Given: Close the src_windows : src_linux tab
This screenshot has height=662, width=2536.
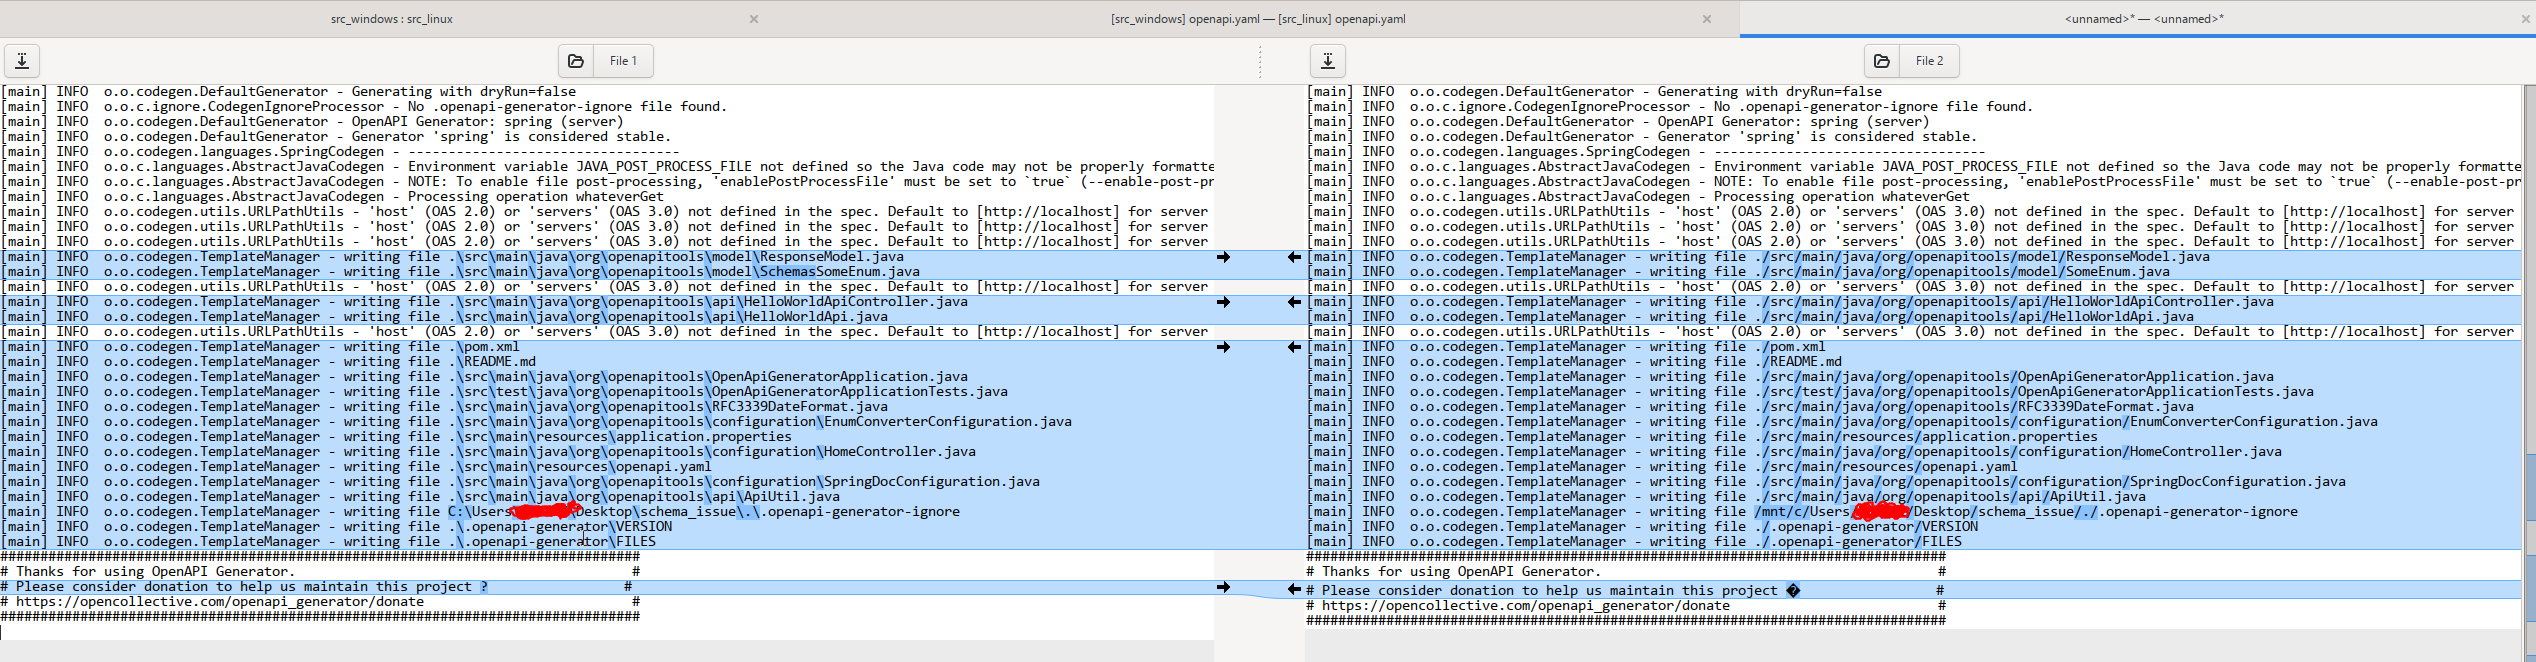Looking at the screenshot, I should coord(754,19).
